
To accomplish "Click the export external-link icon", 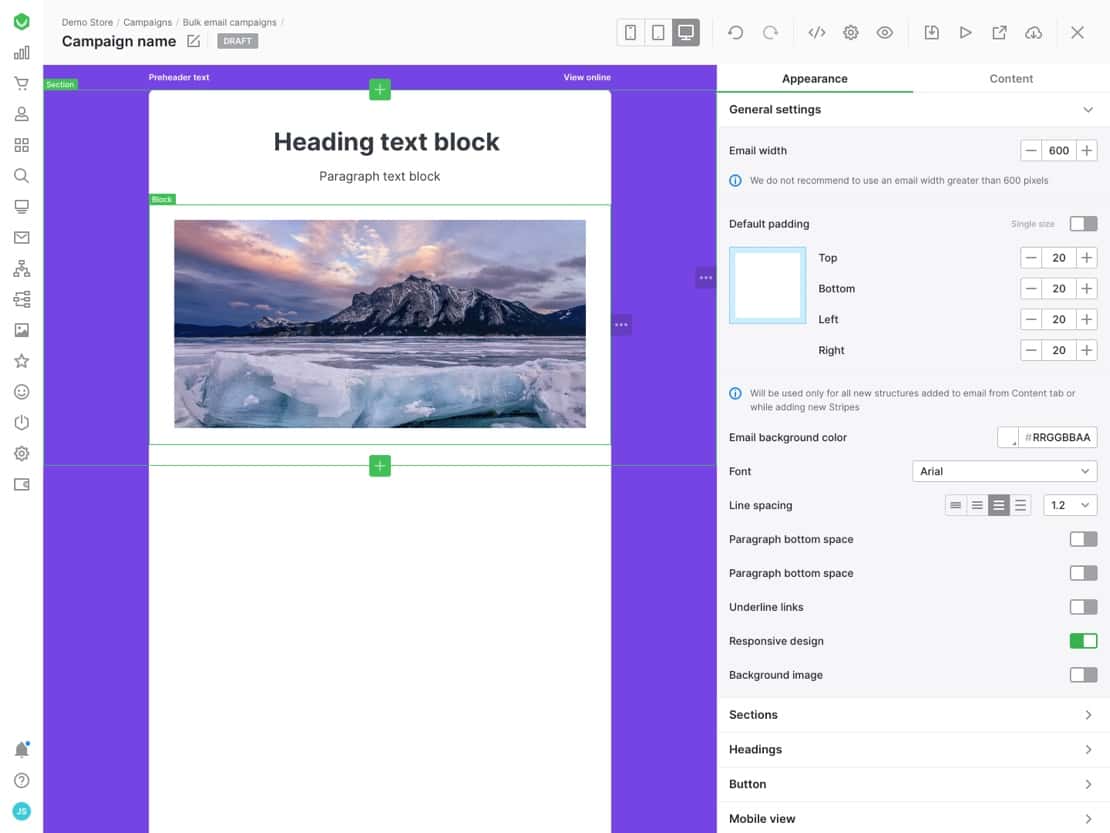I will 999,33.
